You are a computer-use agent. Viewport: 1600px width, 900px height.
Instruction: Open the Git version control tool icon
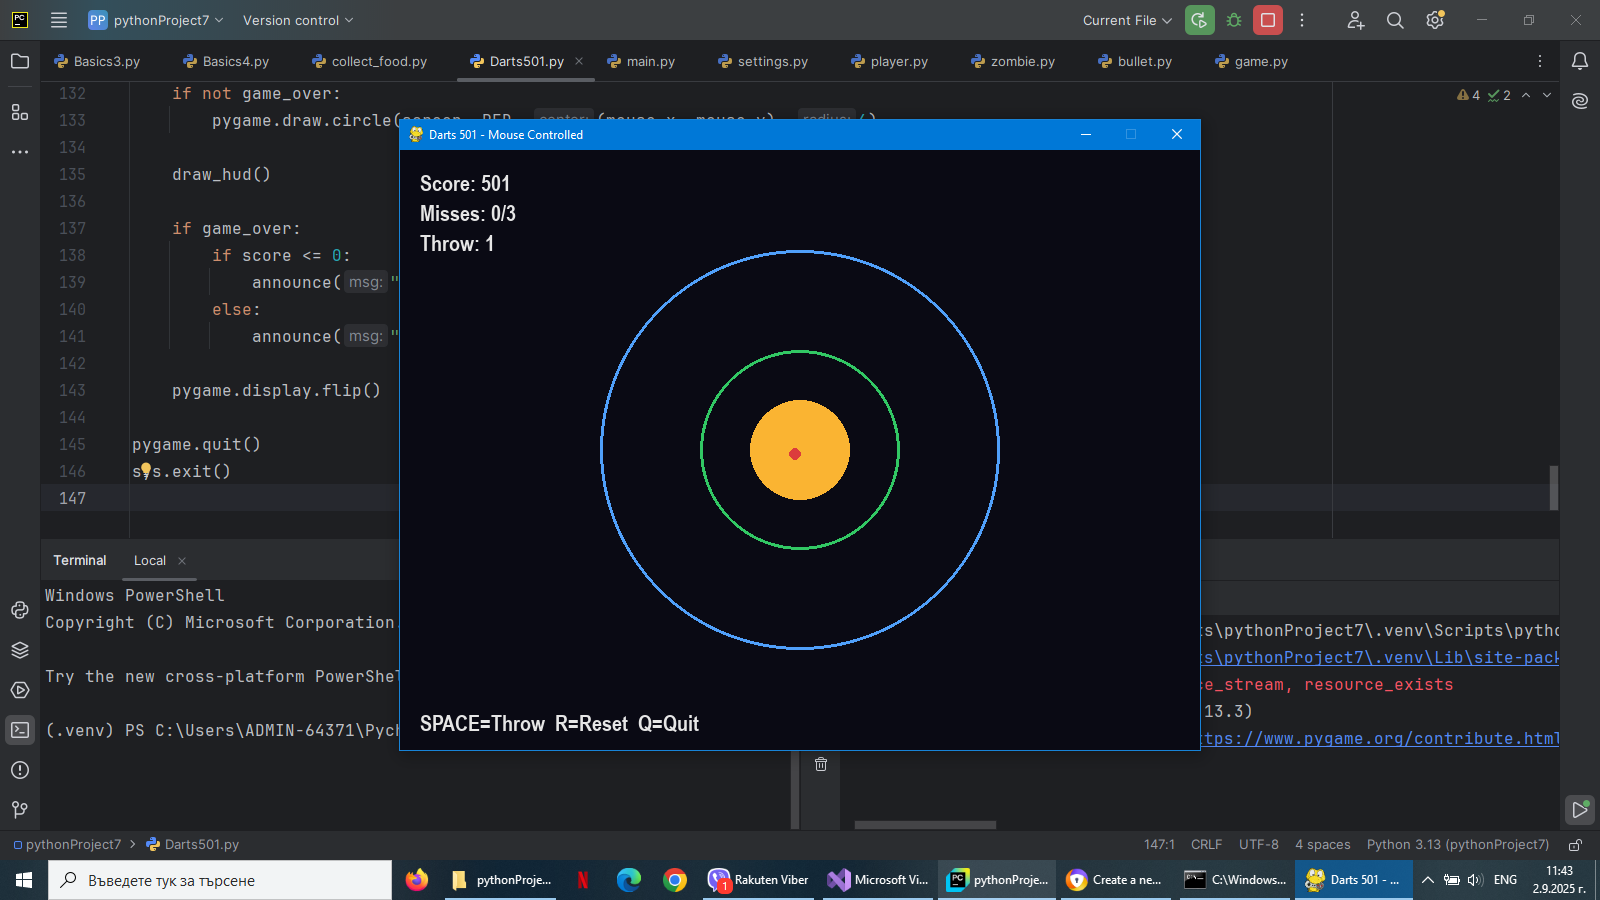(x=20, y=810)
